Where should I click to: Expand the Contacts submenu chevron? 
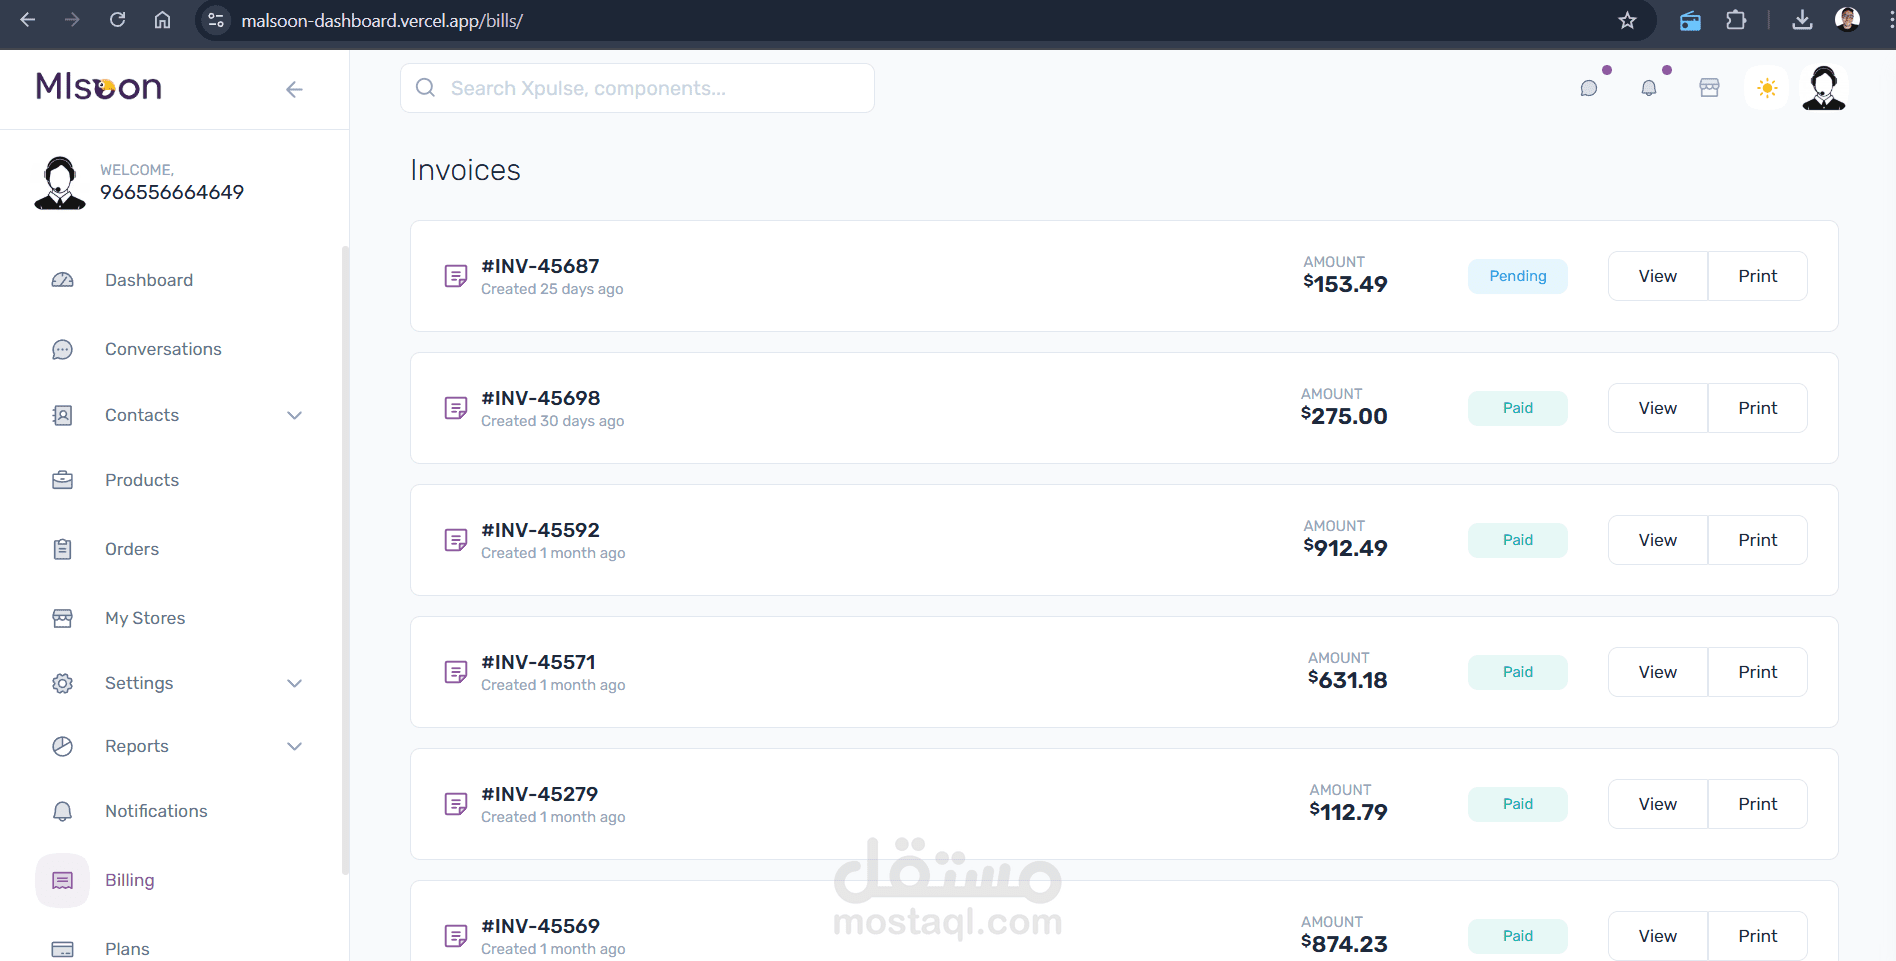[x=294, y=415]
